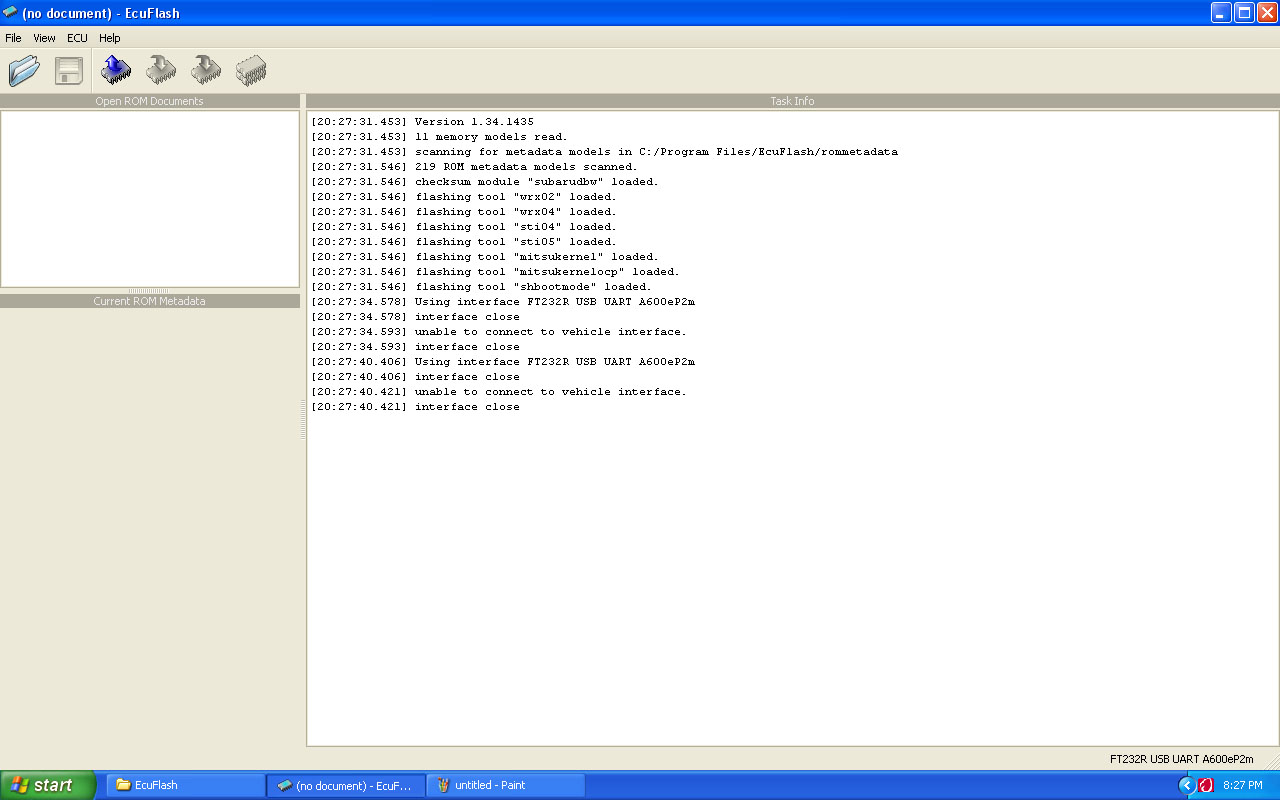The height and width of the screenshot is (800, 1280).
Task: Click the flashing tool "sti04" loaded line
Action: (464, 227)
